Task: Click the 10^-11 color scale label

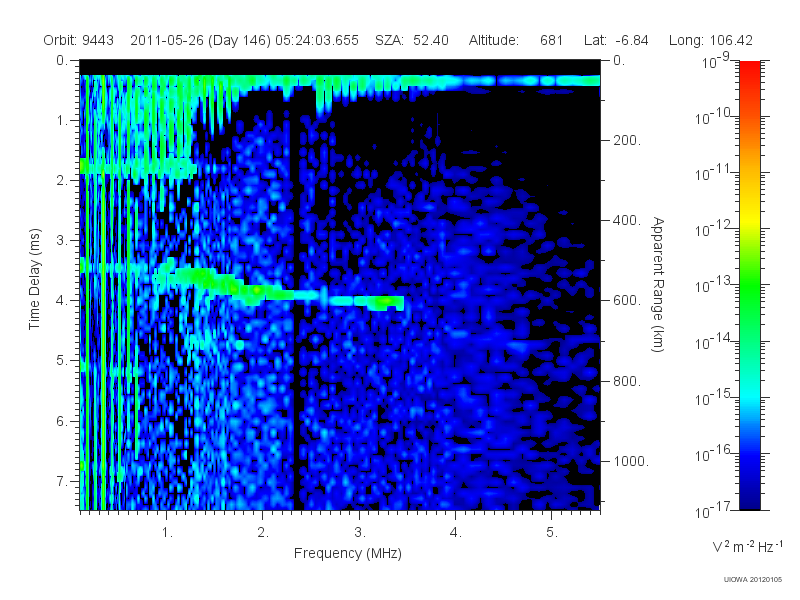Action: click(714, 172)
